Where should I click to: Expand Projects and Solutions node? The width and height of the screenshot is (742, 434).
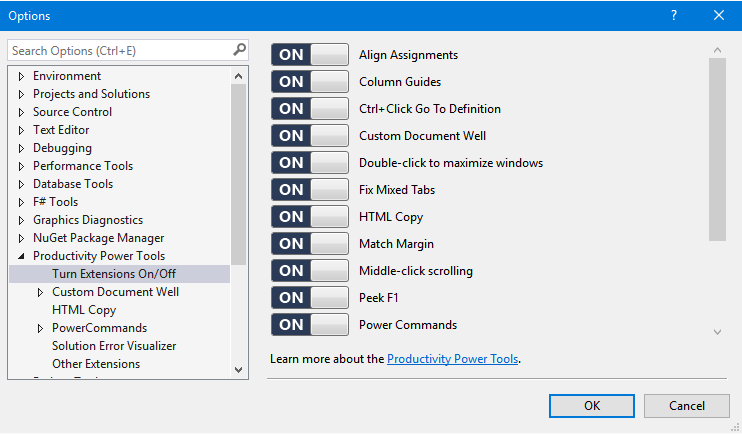(x=21, y=94)
